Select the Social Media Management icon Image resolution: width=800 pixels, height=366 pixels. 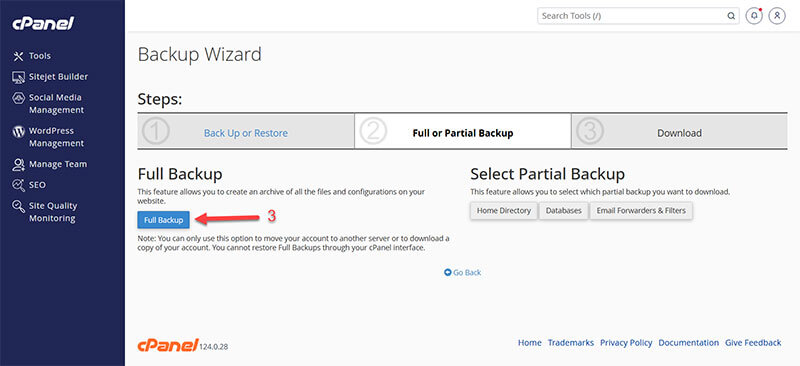[18, 98]
